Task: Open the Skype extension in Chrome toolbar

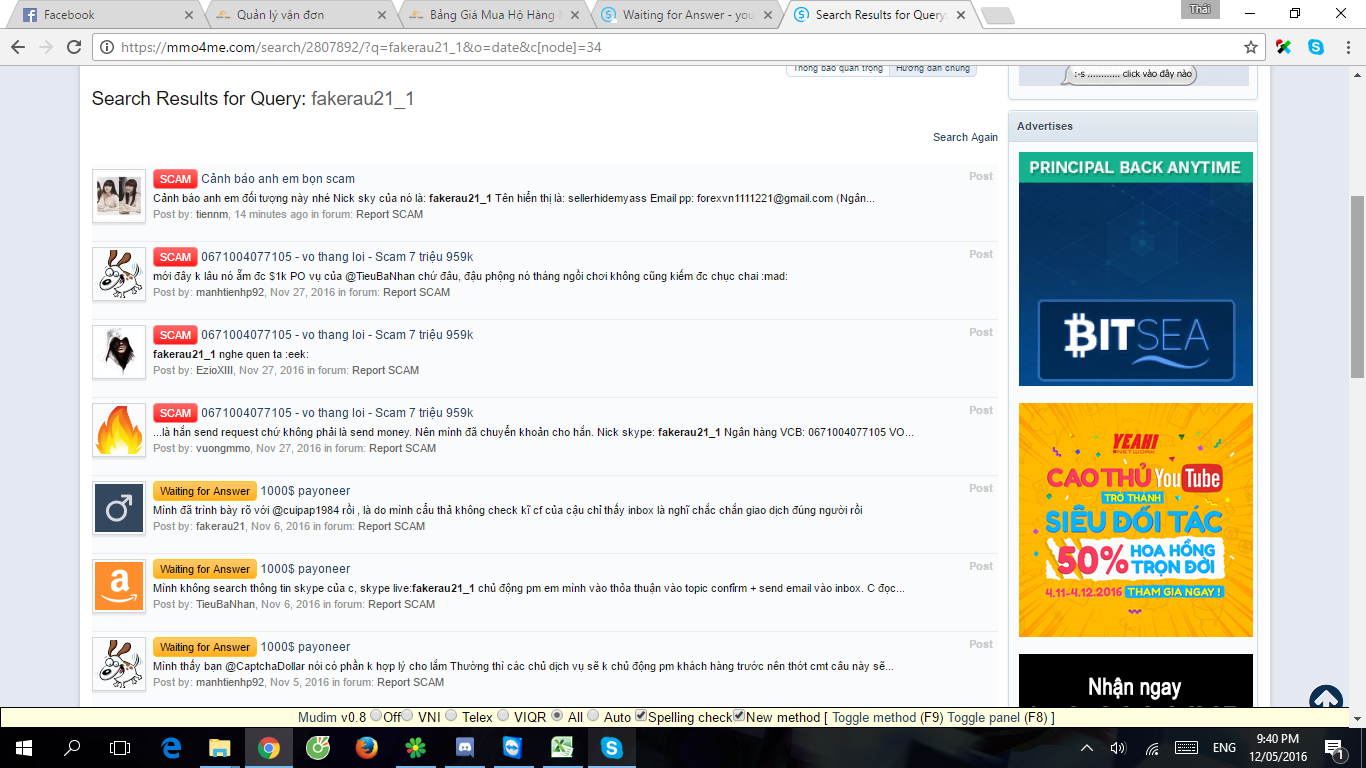Action: tap(1316, 47)
